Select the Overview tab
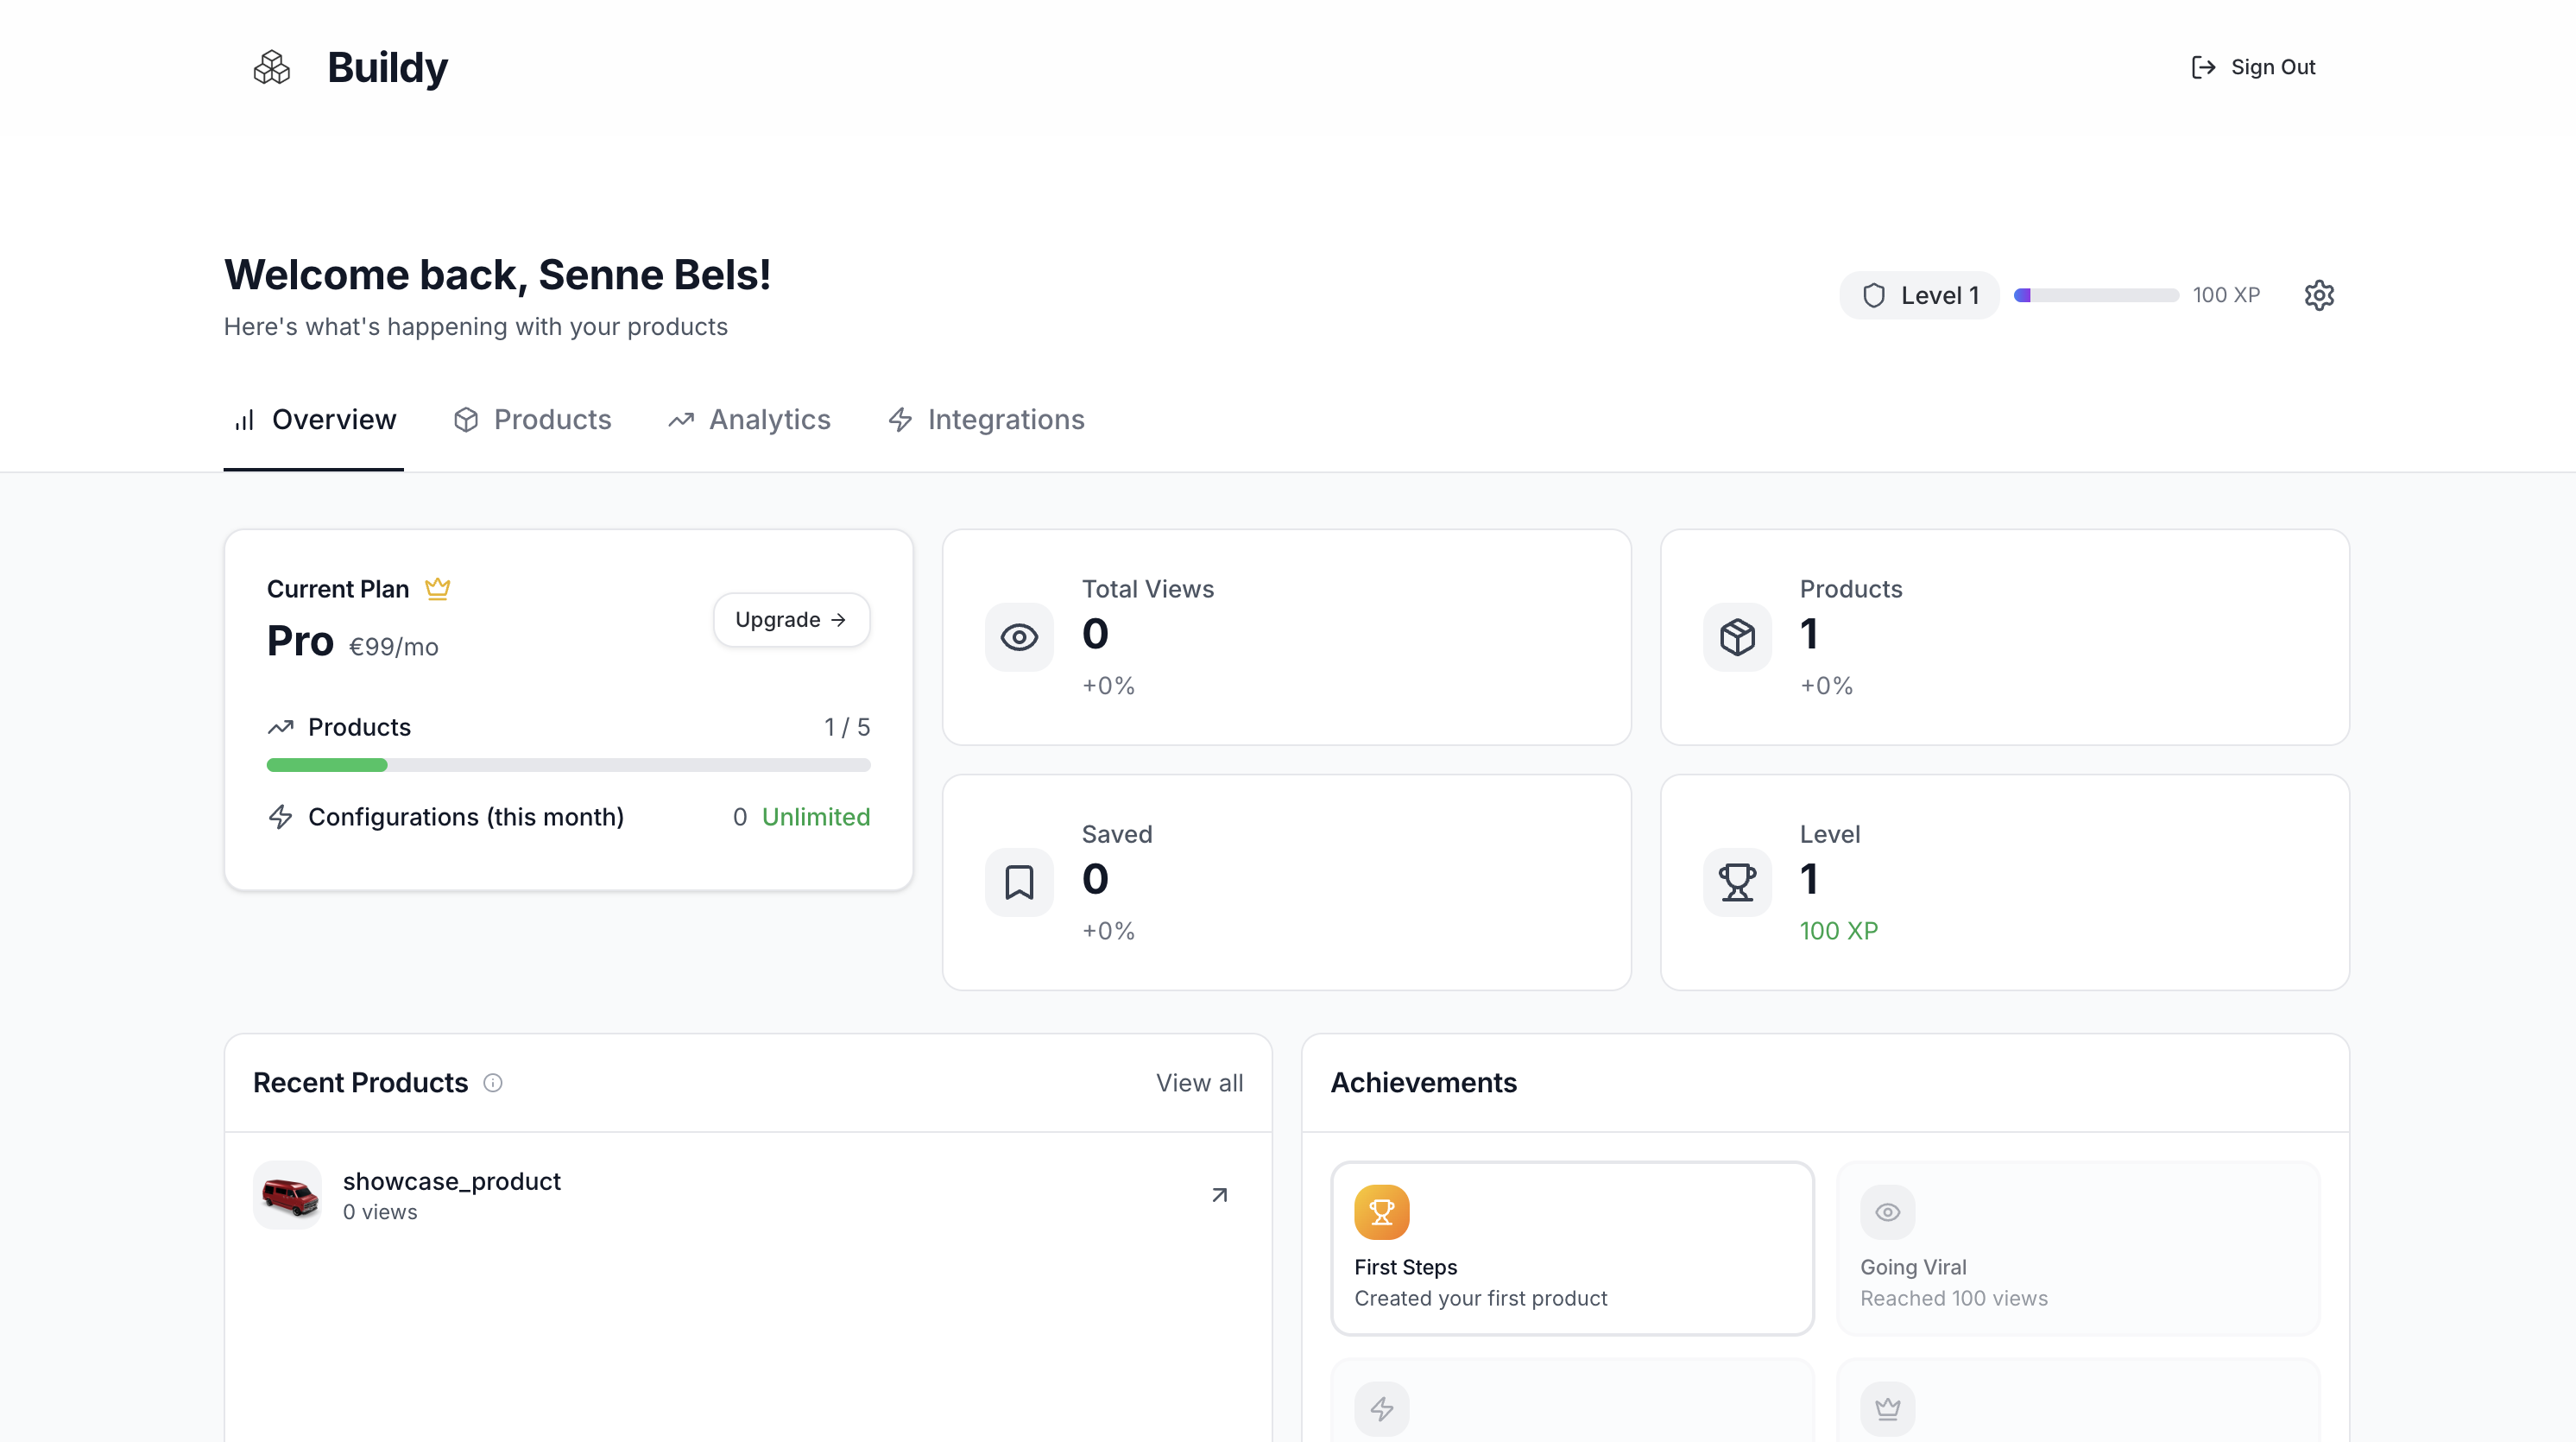This screenshot has width=2576, height=1442. pyautogui.click(x=314, y=420)
